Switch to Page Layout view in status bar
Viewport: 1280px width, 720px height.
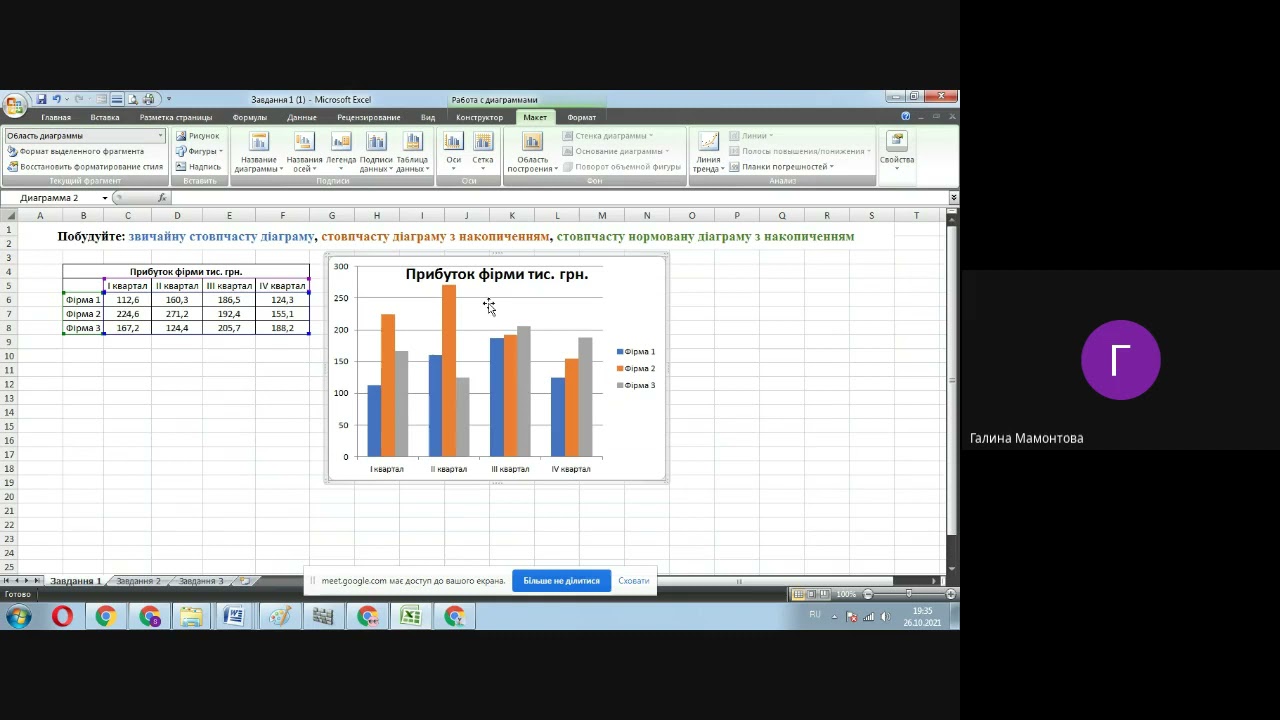coord(812,594)
